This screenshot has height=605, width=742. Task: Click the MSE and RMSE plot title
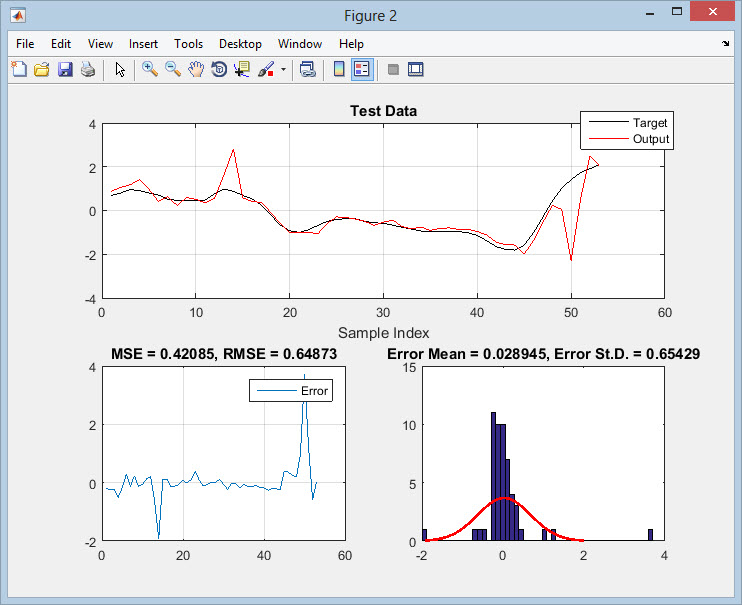(224, 354)
